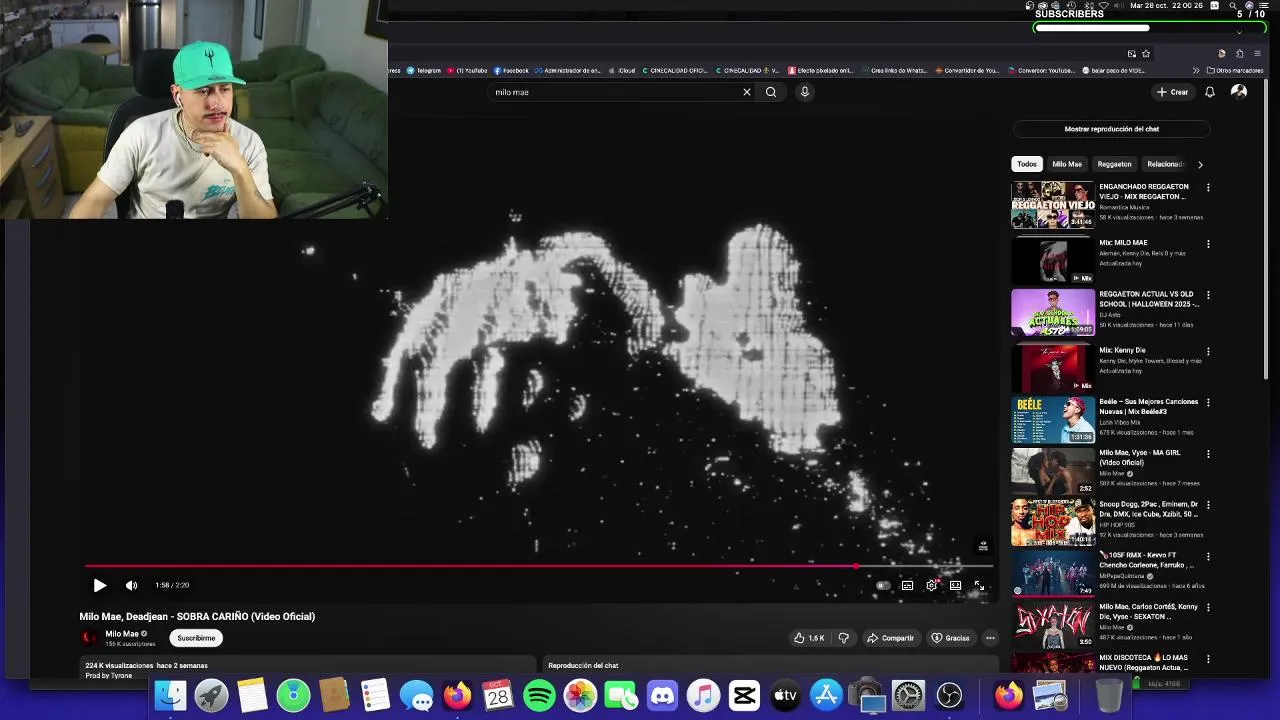Open Finder from the dock
1280x720 pixels.
170,695
